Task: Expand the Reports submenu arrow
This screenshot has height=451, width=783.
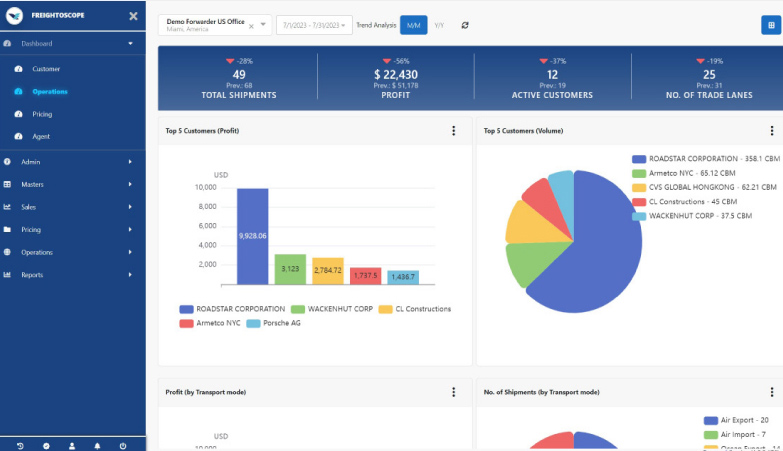Action: pyautogui.click(x=130, y=275)
